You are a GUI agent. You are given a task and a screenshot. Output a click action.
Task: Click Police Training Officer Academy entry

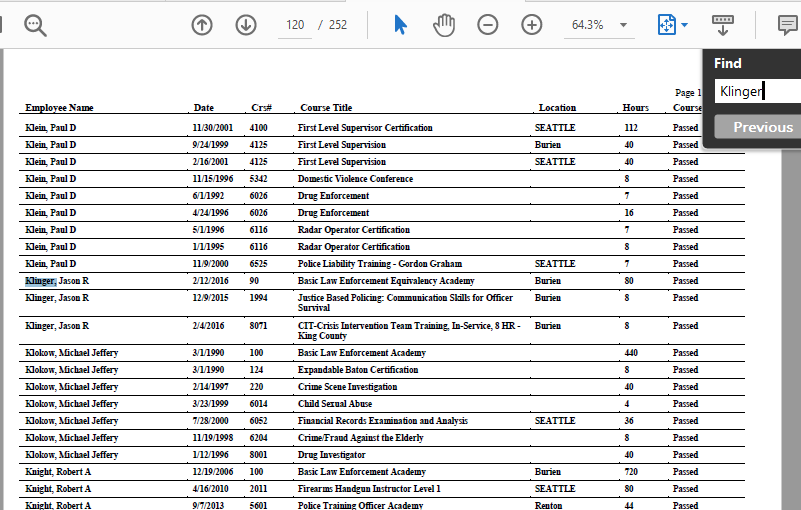click(x=361, y=505)
